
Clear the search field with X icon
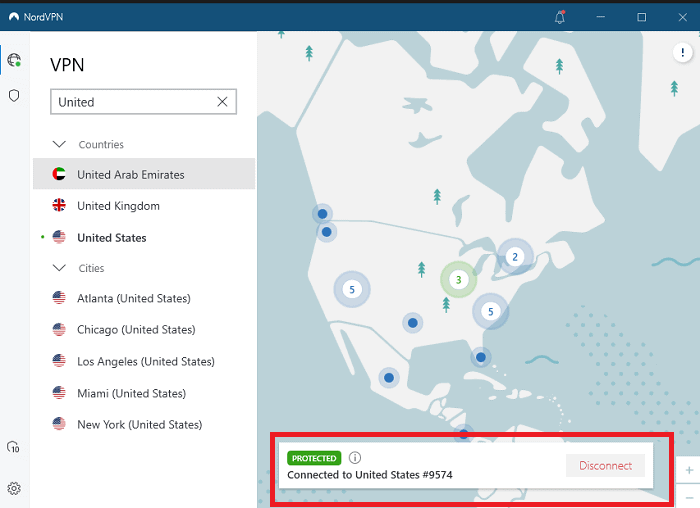(222, 102)
